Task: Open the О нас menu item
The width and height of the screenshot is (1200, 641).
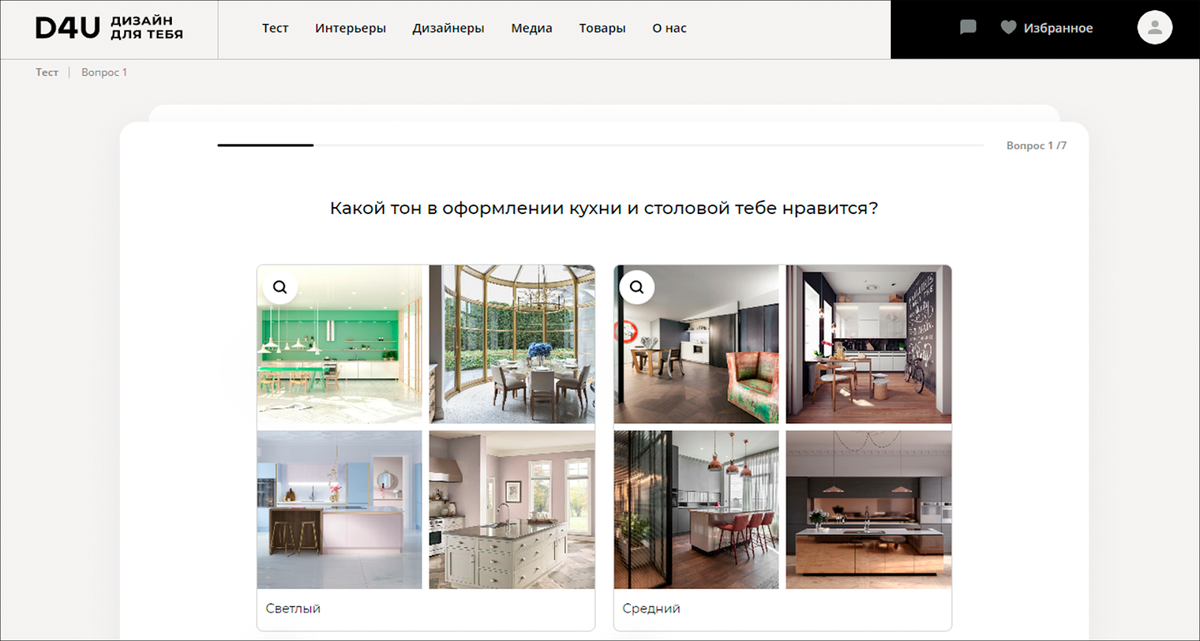Action: (669, 28)
